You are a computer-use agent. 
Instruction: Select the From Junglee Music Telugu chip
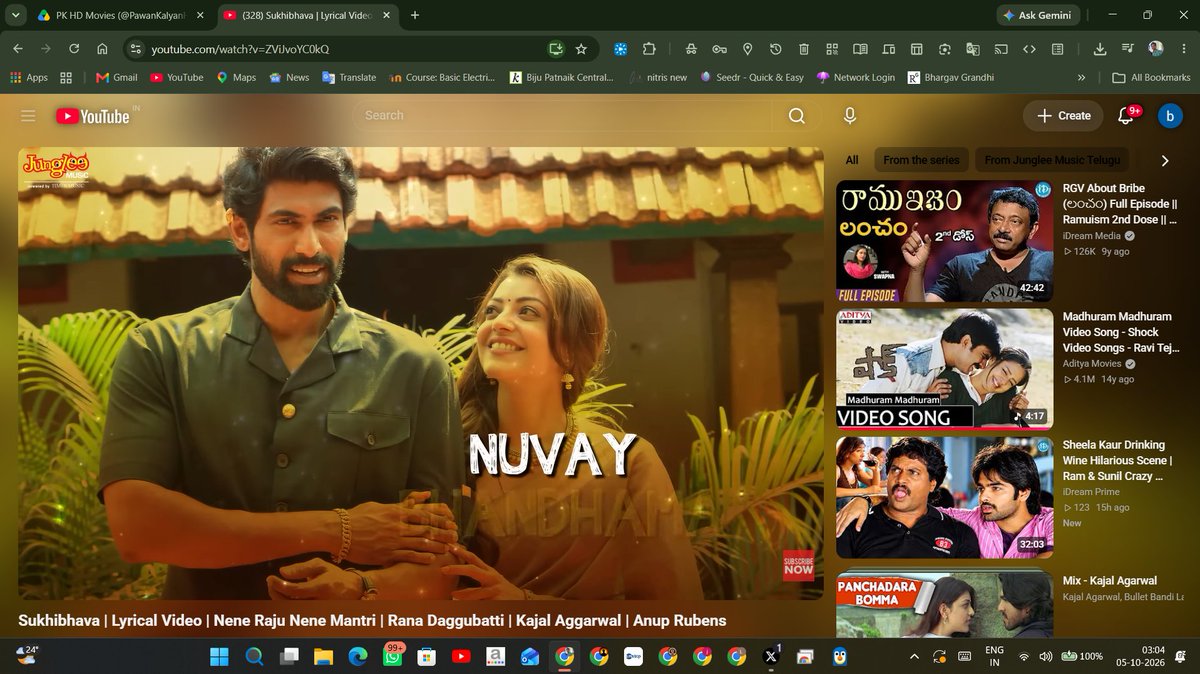click(1052, 160)
